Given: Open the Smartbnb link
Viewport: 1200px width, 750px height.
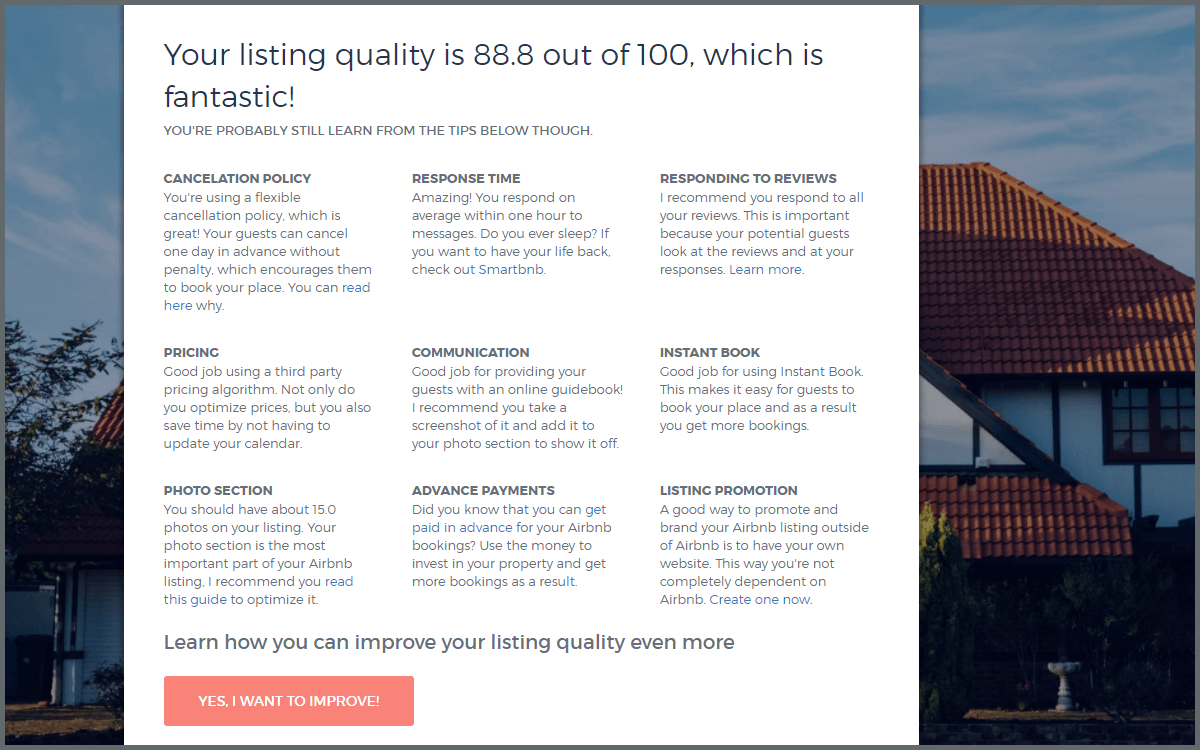Looking at the screenshot, I should 511,270.
